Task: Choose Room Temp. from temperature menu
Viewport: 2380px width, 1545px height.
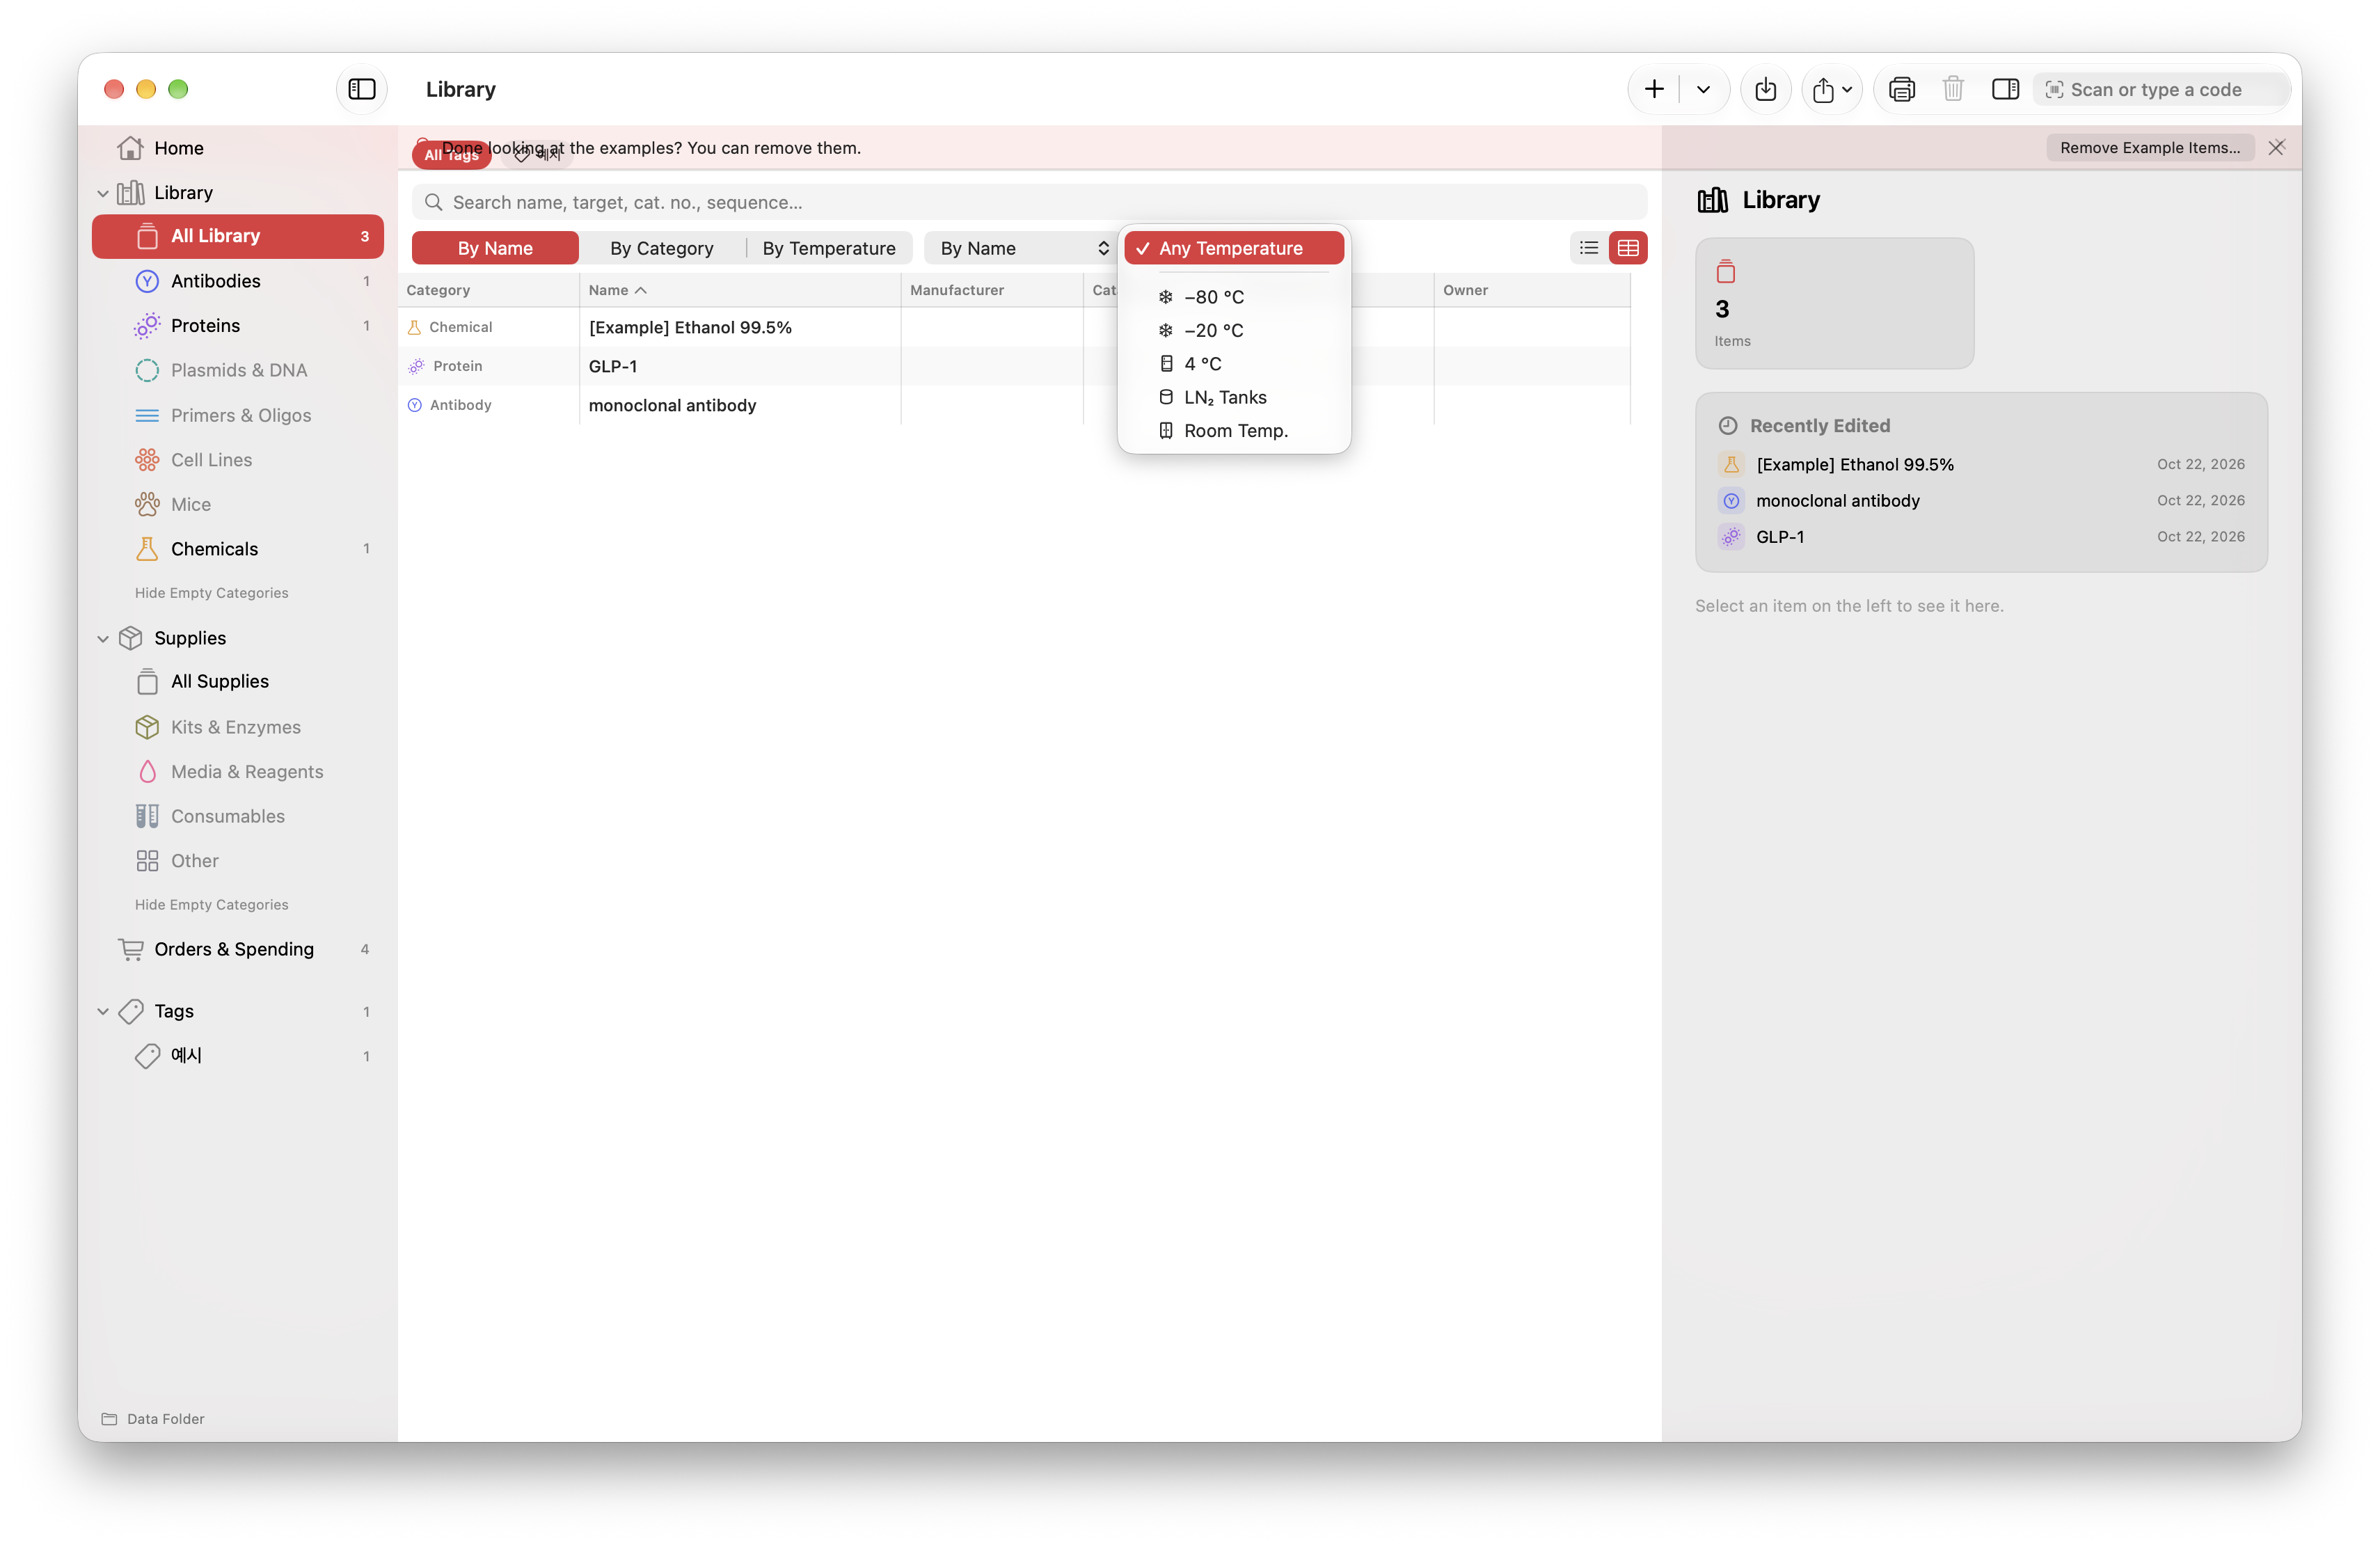Action: coord(1233,431)
